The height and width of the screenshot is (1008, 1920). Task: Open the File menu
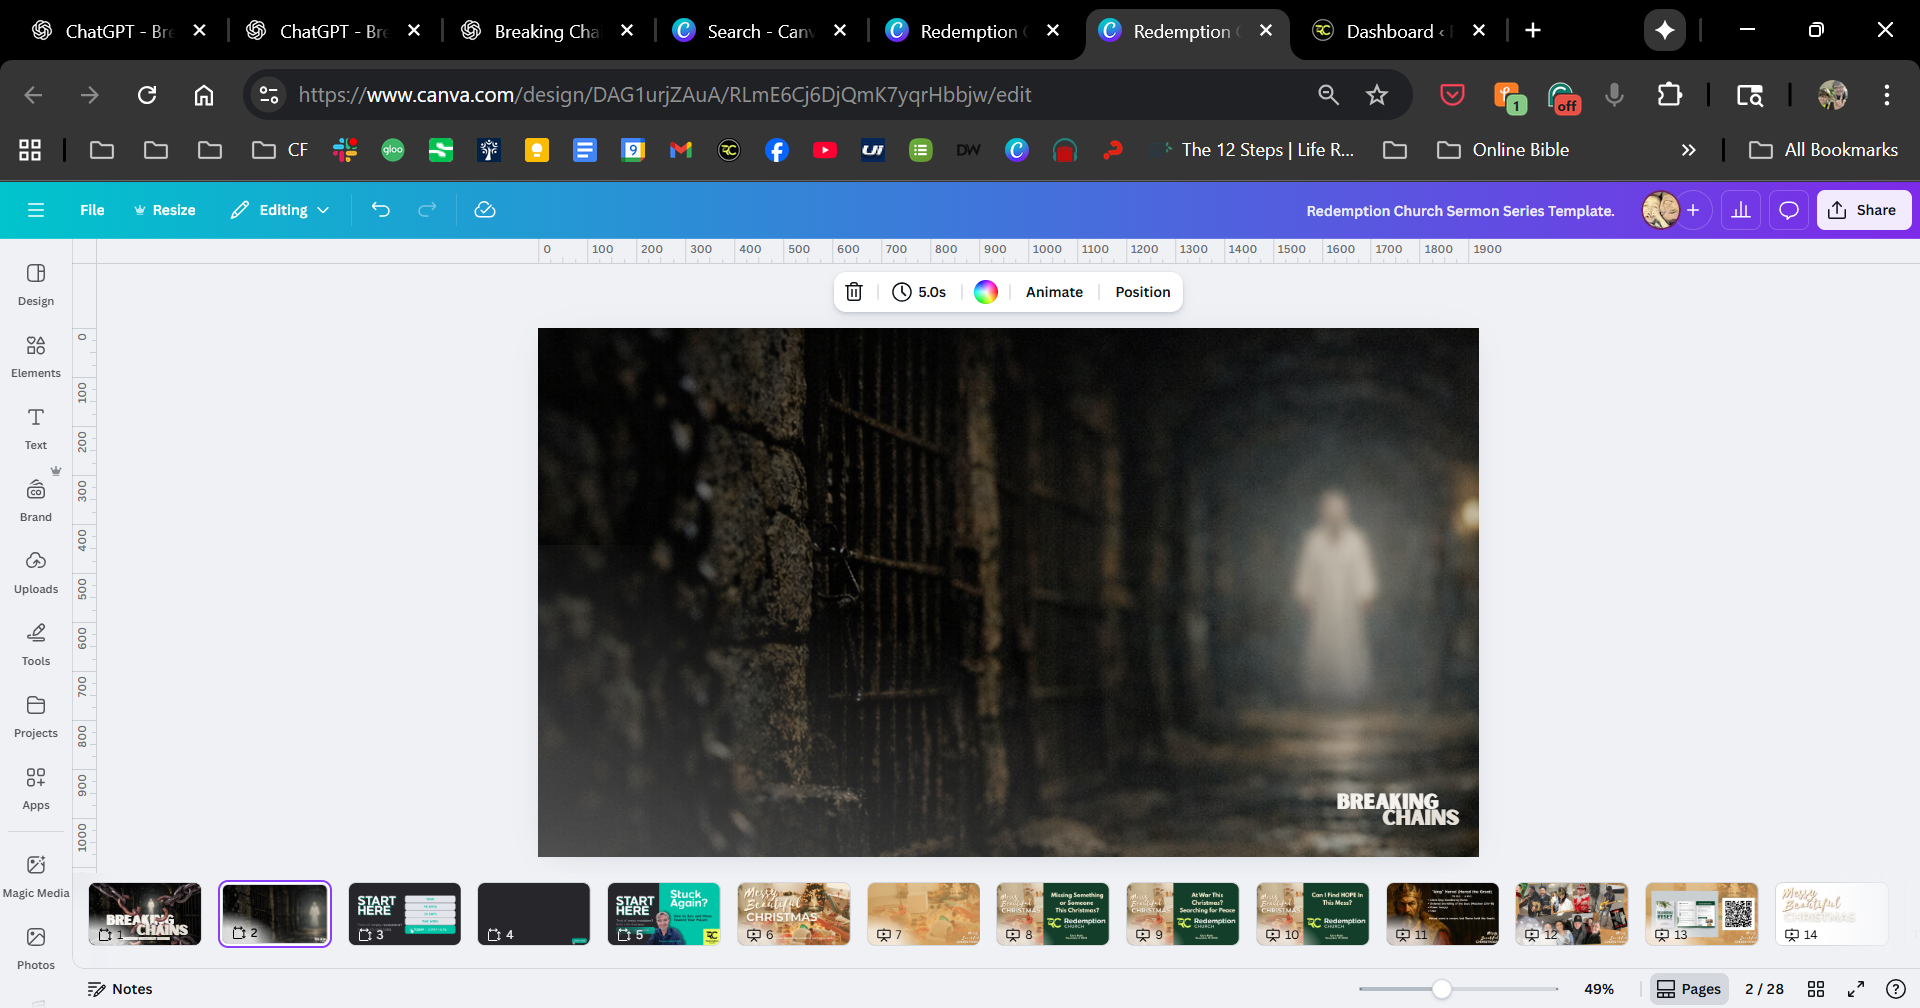[x=92, y=210]
